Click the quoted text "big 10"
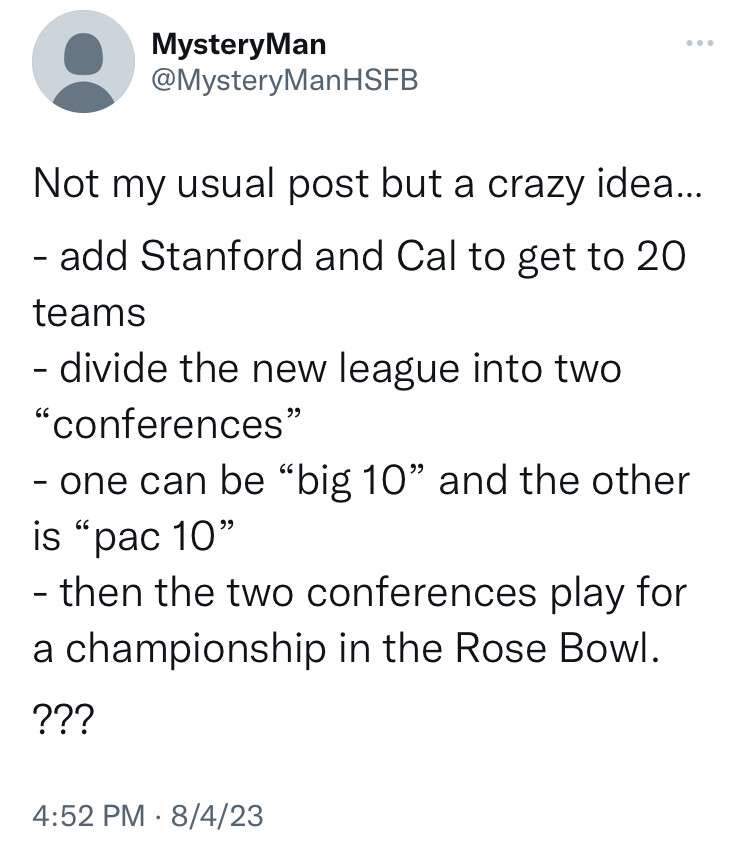Viewport: 750px width, 855px height. 355,480
